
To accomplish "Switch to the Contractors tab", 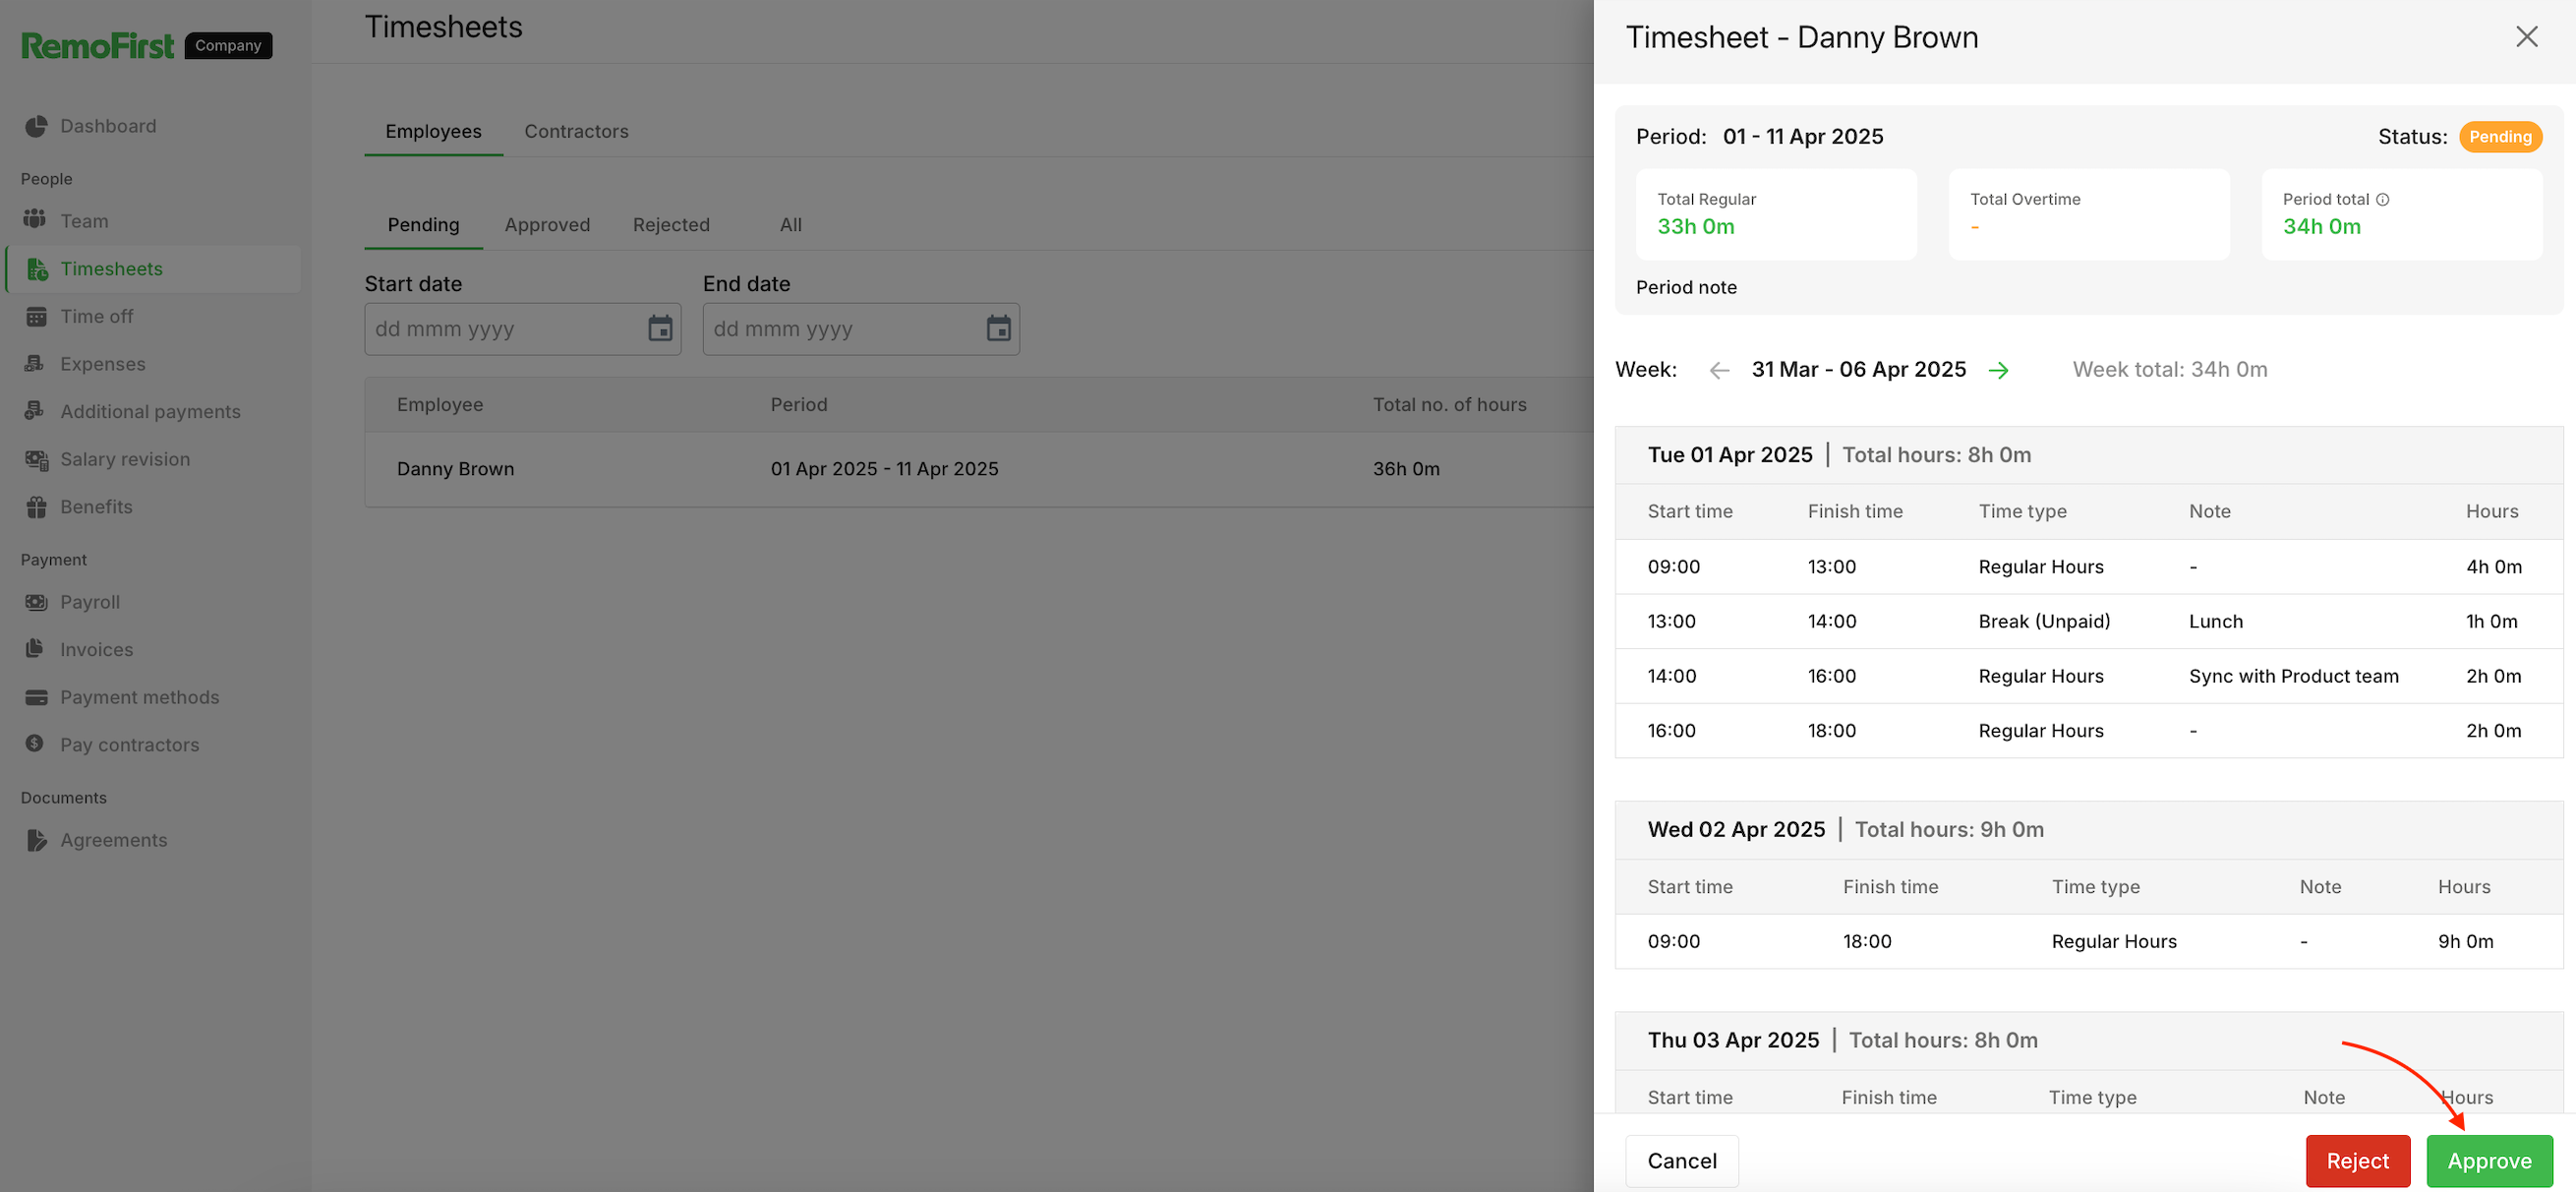I will tap(576, 131).
